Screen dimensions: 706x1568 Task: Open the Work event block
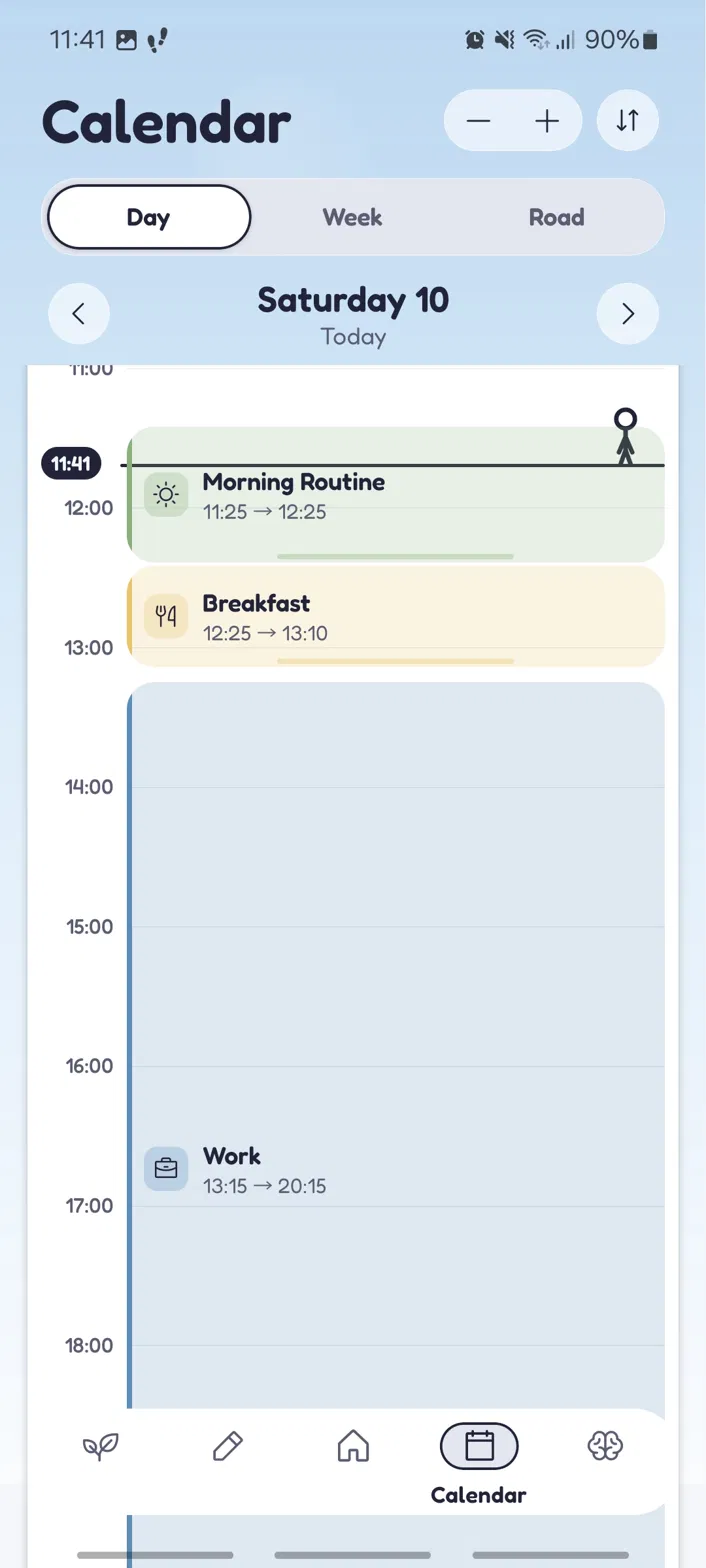pos(396,1100)
